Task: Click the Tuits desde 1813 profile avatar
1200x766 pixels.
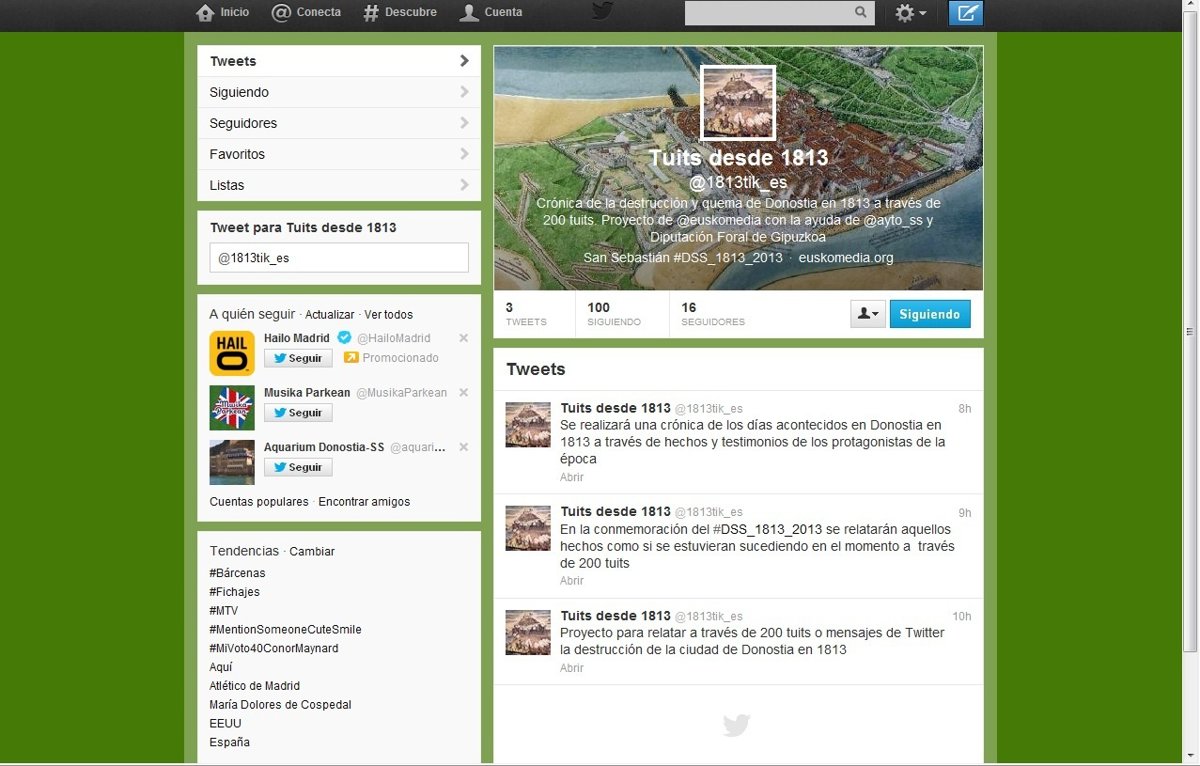Action: coord(738,103)
